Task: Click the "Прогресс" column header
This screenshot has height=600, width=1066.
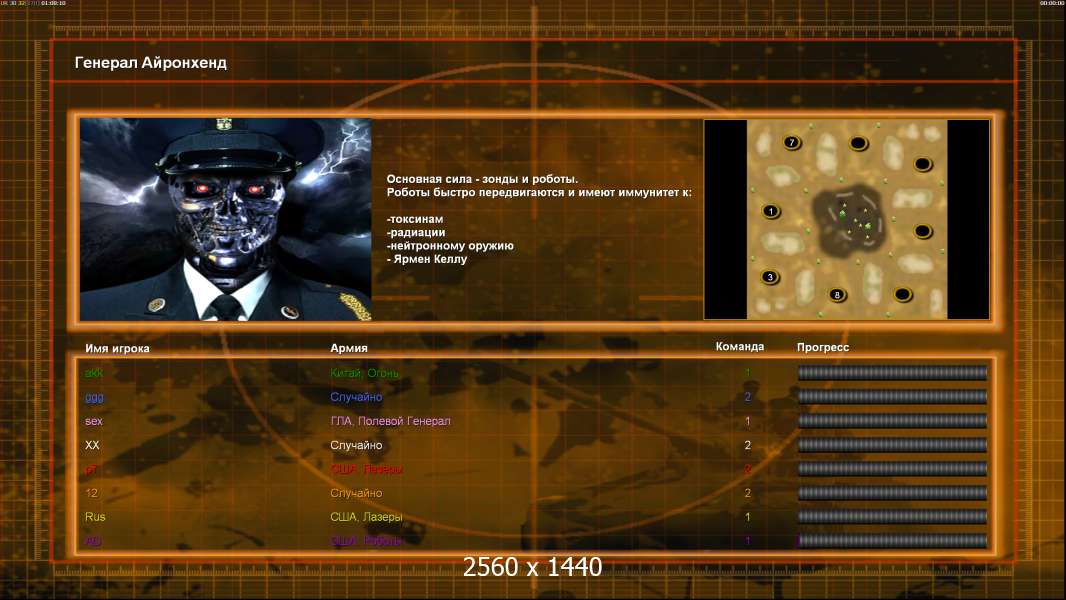Action: [x=823, y=347]
